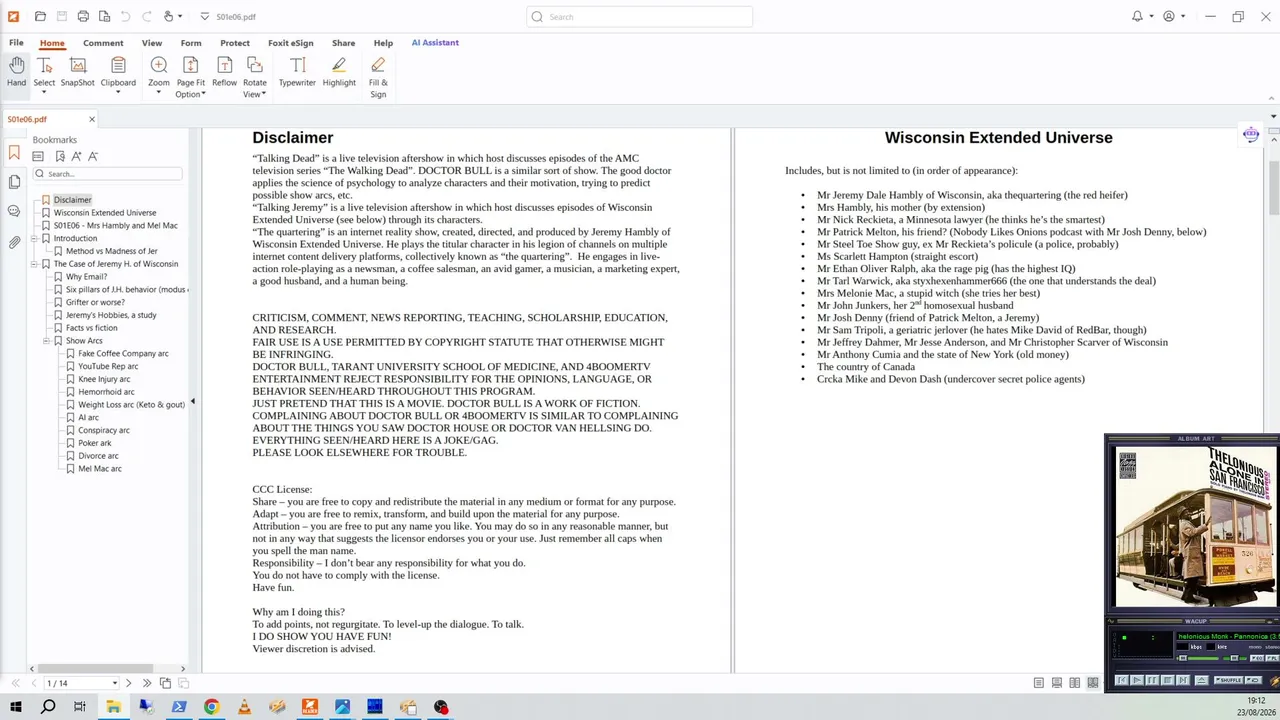The image size is (1280, 720).
Task: Click the Redo arrow
Action: point(147,16)
